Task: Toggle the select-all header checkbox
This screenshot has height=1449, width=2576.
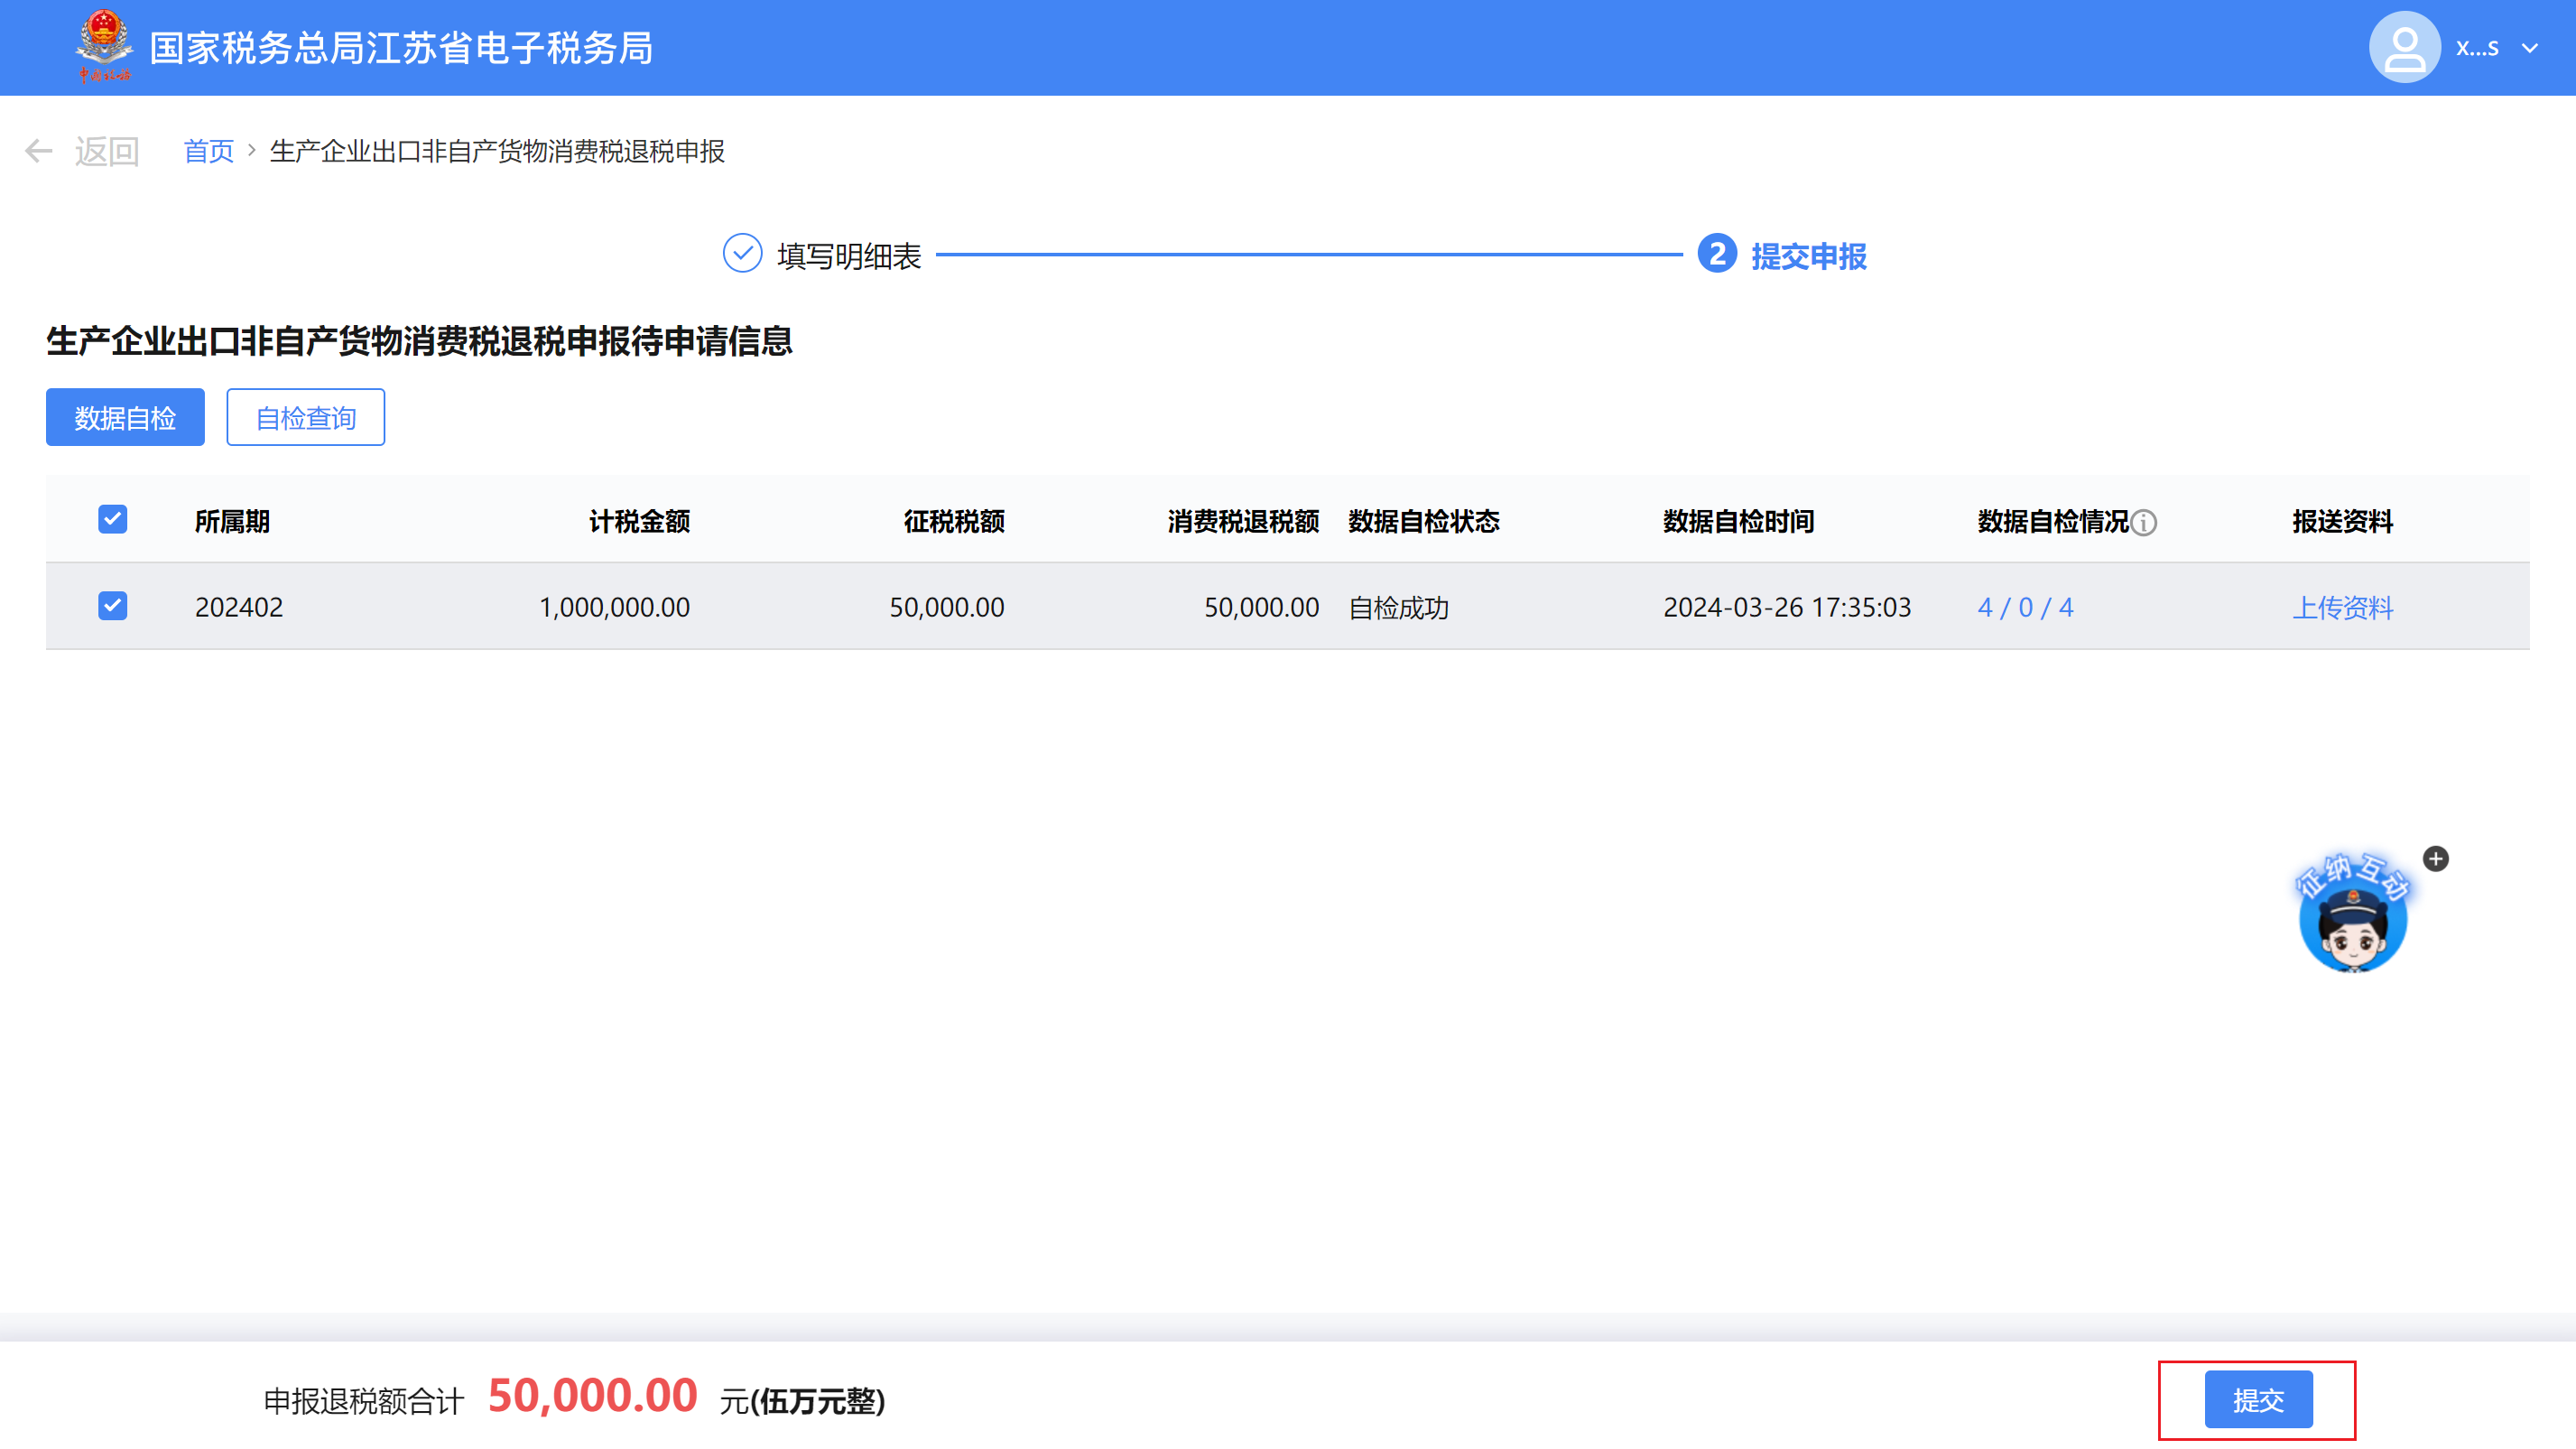Action: point(113,520)
